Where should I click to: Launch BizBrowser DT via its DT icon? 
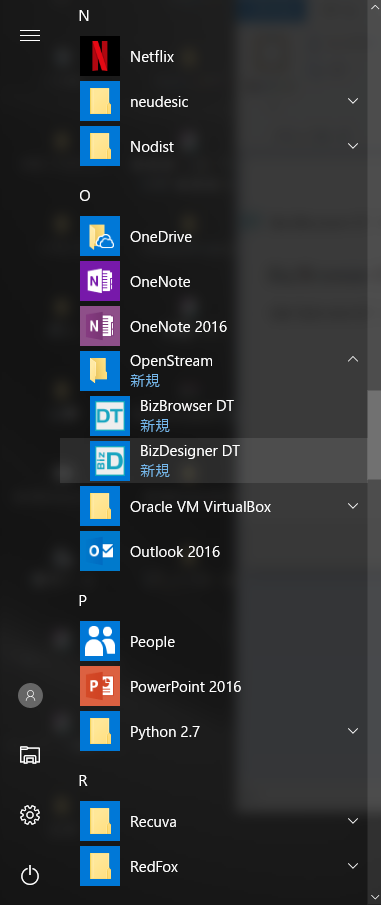click(x=110, y=416)
